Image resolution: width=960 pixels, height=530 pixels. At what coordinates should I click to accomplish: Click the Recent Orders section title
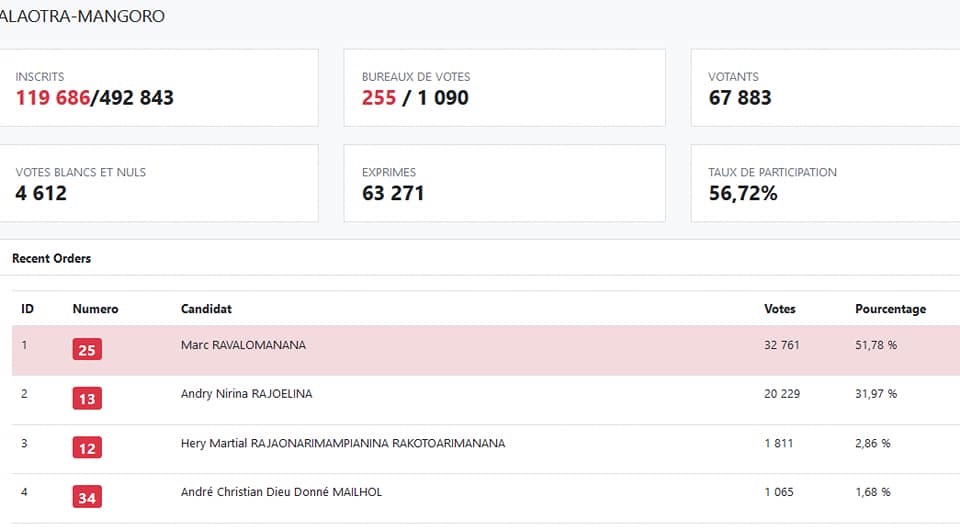click(x=51, y=258)
